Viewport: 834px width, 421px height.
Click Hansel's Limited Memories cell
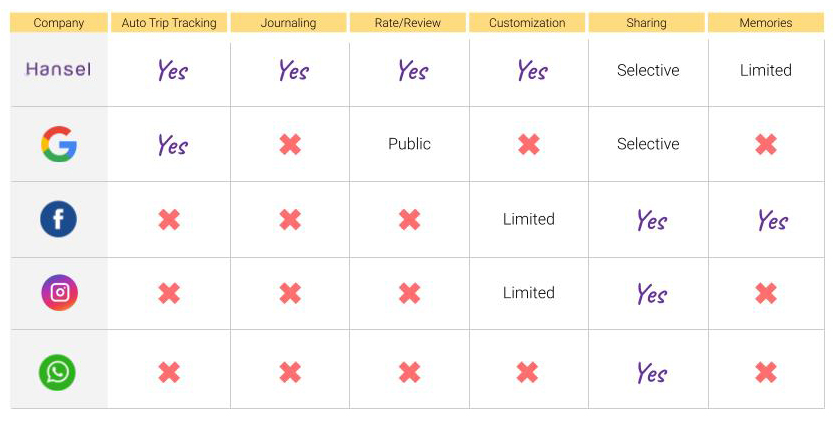766,70
